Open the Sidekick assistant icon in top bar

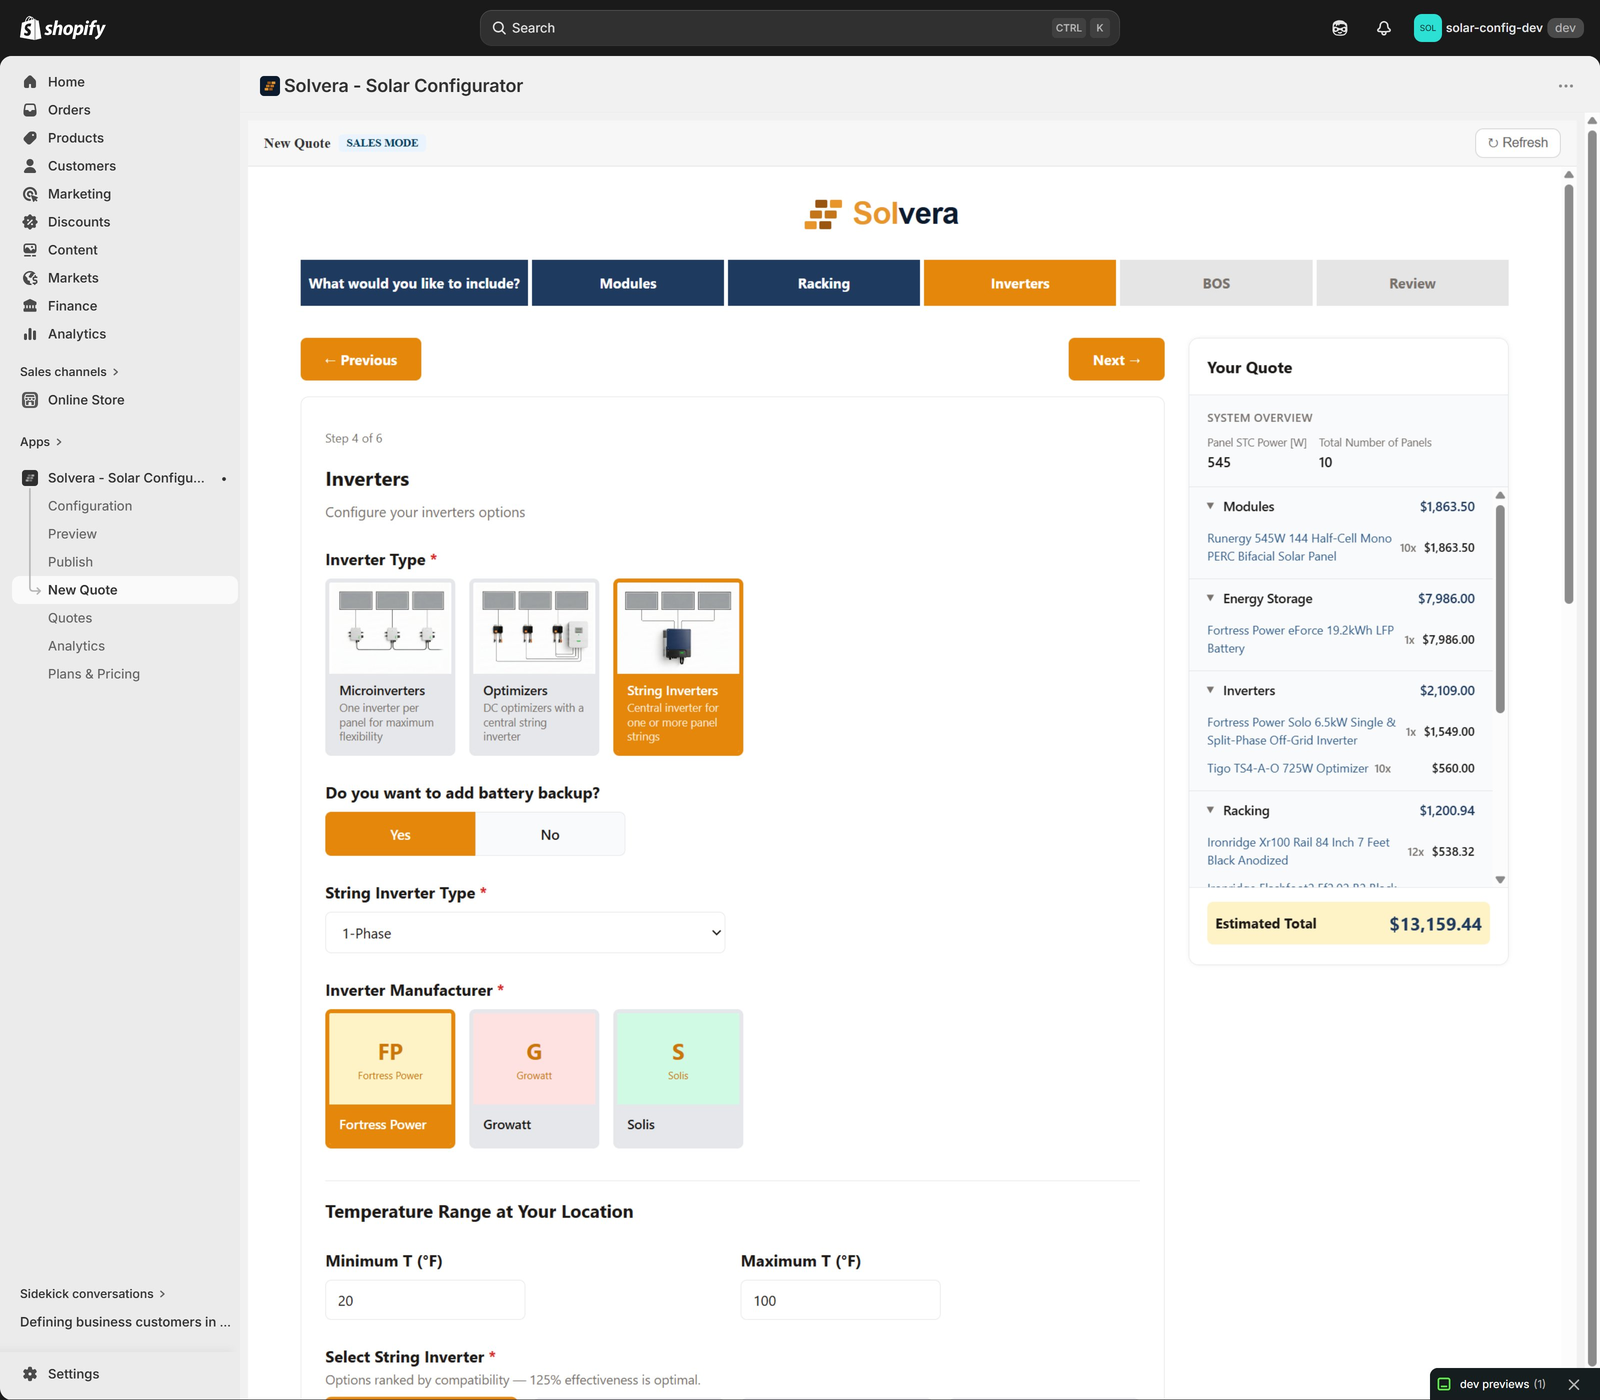click(x=1340, y=28)
